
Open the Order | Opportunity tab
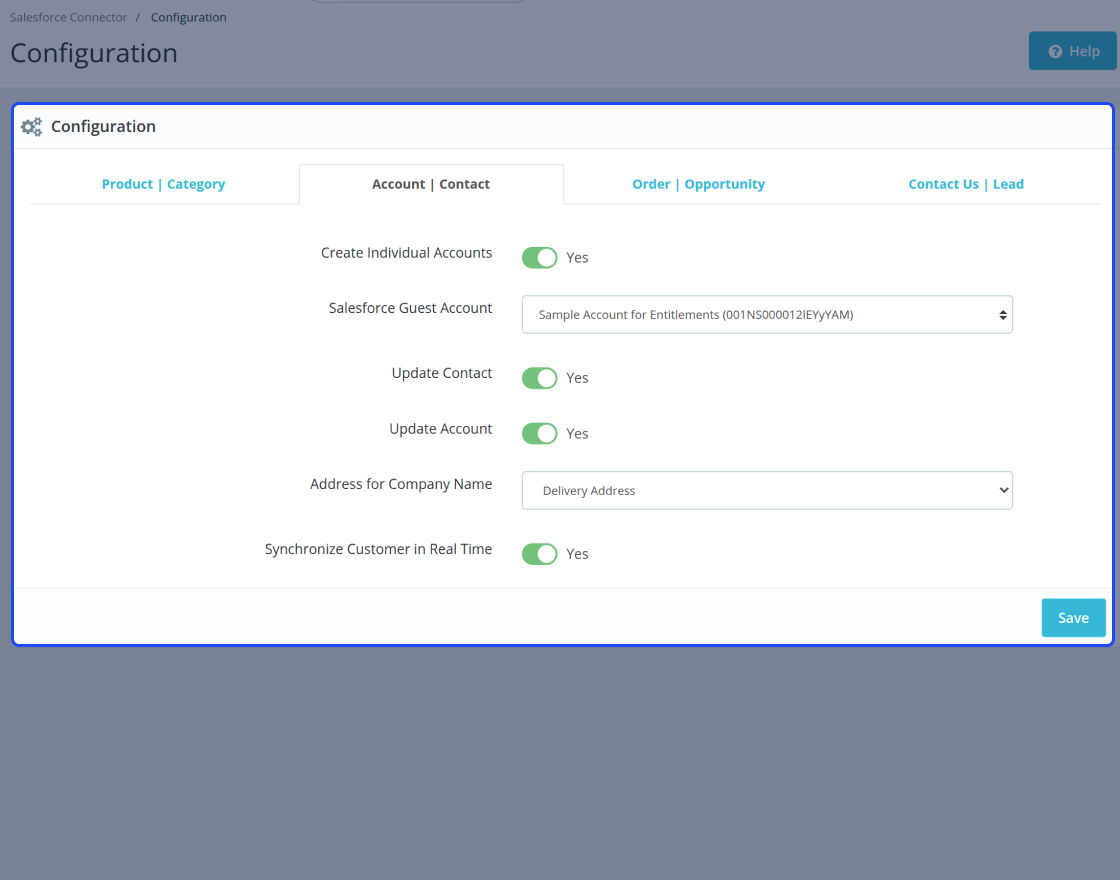coord(699,184)
